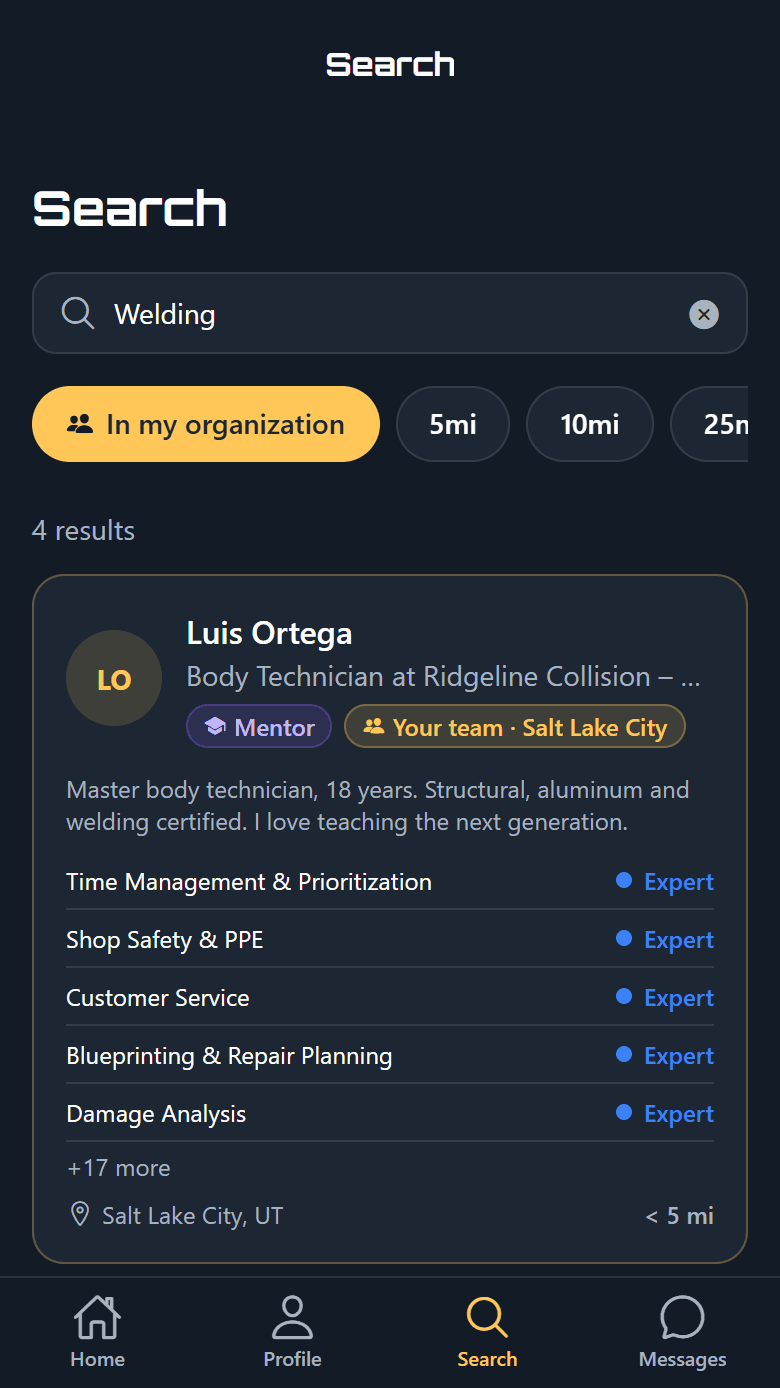Select the 5mi distance filter

(x=453, y=424)
